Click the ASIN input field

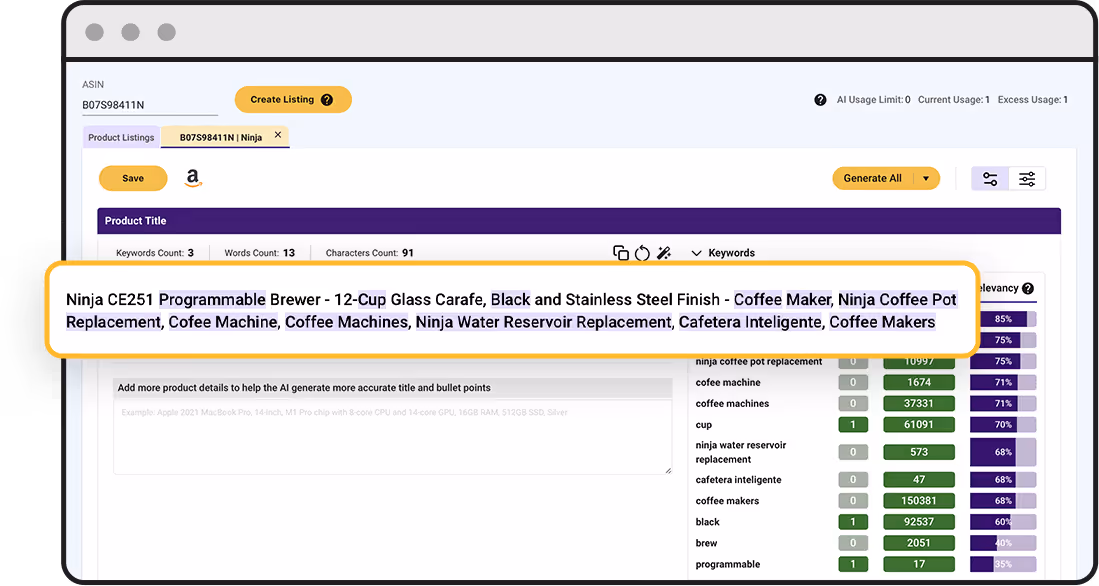pyautogui.click(x=149, y=105)
